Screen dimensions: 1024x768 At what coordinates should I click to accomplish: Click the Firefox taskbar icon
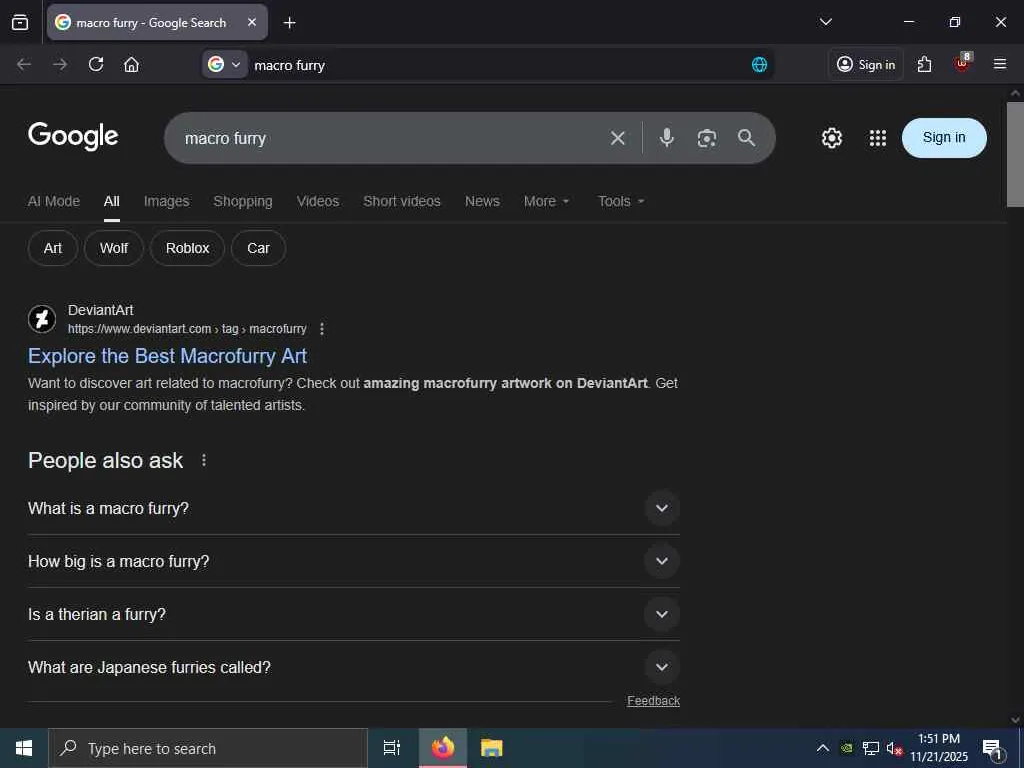click(443, 748)
